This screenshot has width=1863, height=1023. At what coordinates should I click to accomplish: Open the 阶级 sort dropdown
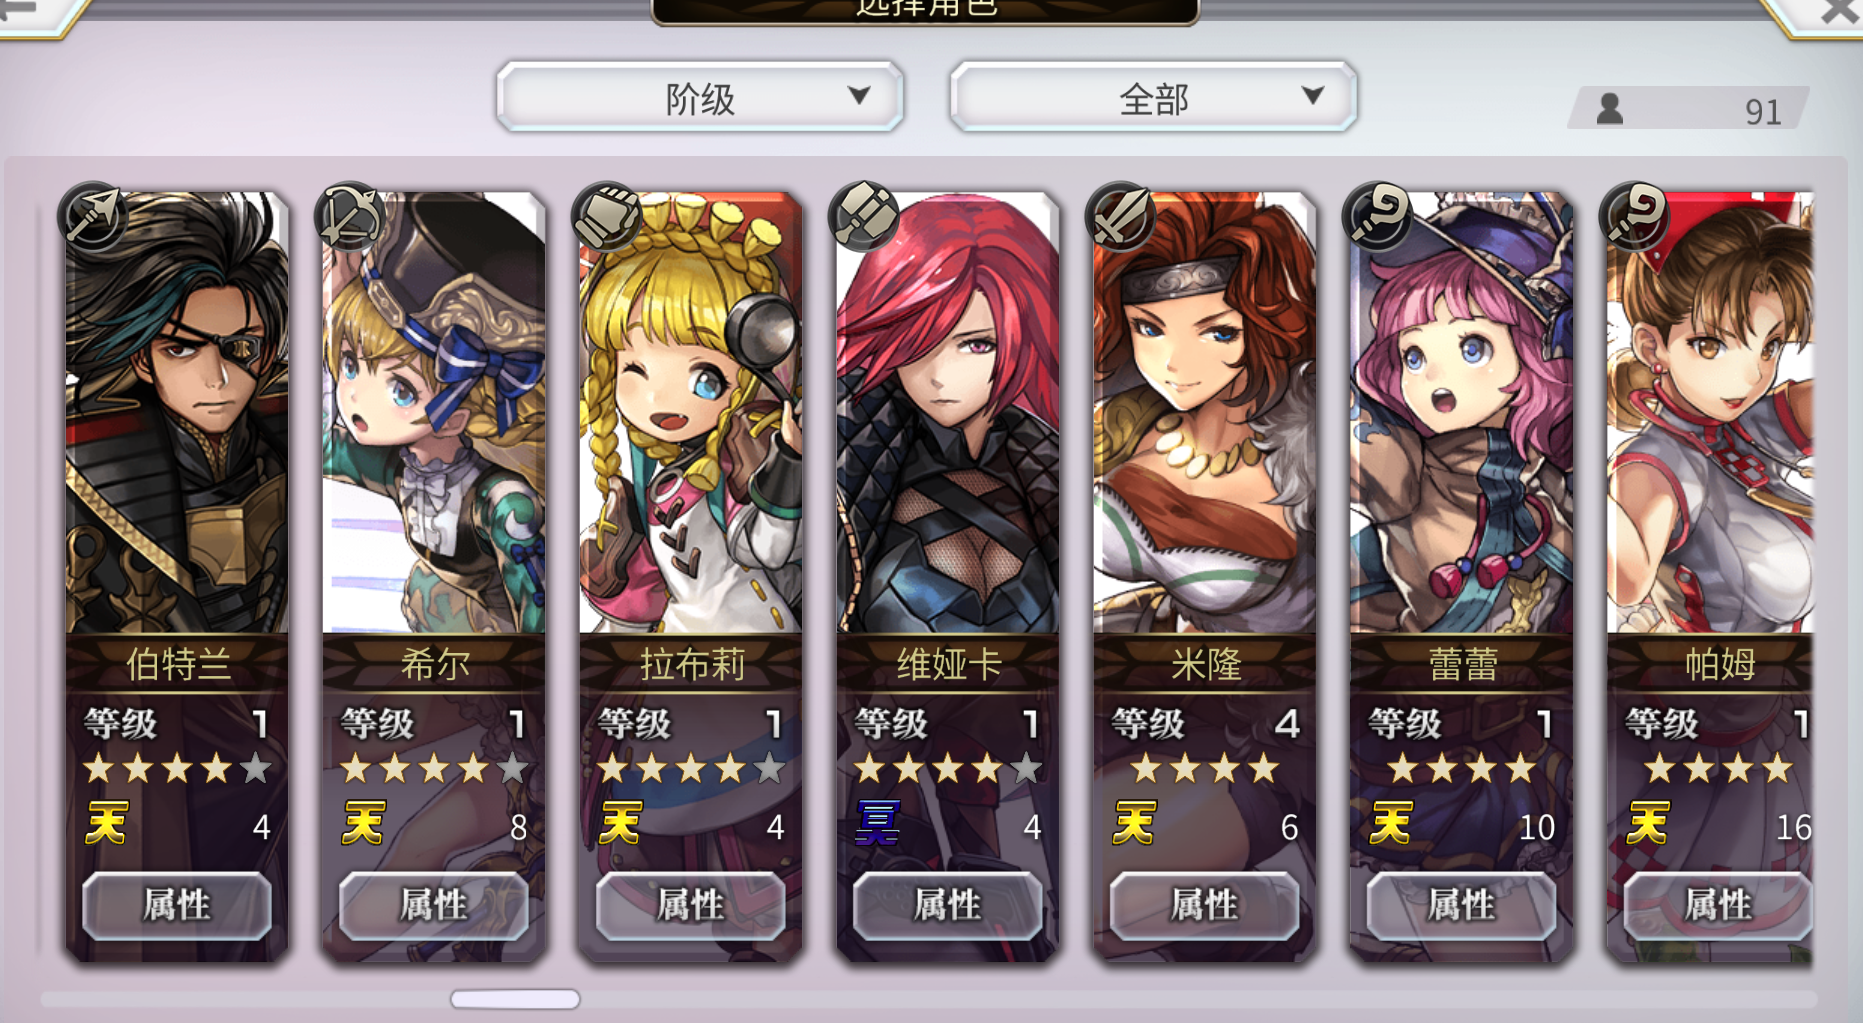click(700, 97)
